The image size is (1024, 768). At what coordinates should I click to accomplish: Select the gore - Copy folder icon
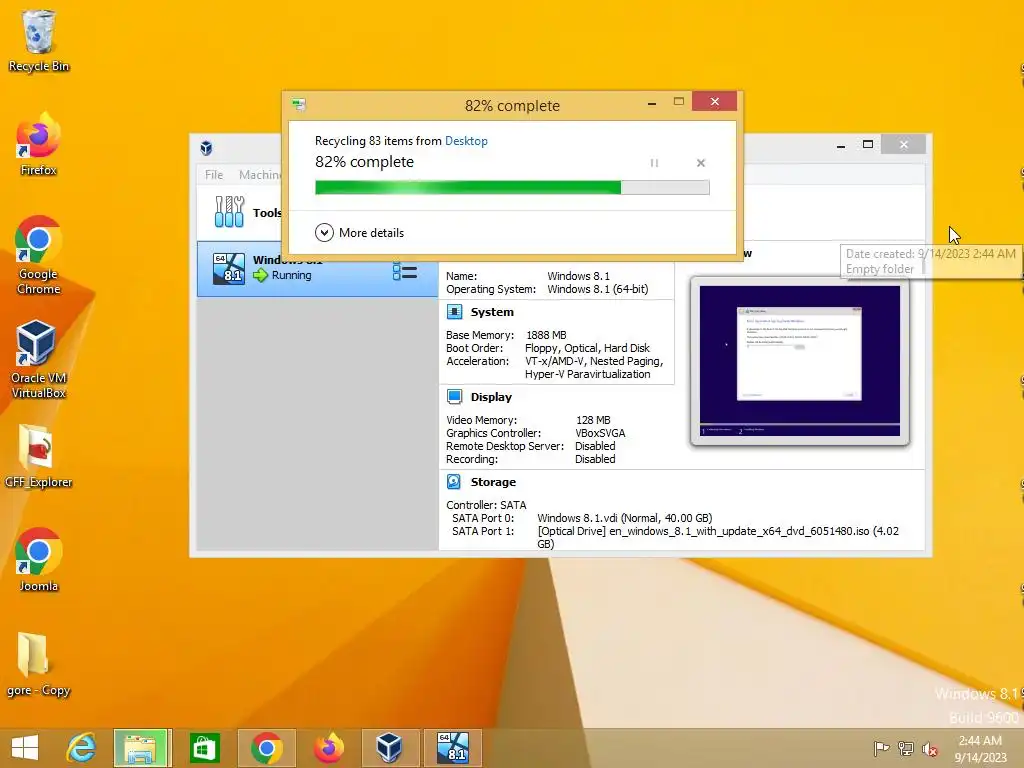pyautogui.click(x=39, y=664)
